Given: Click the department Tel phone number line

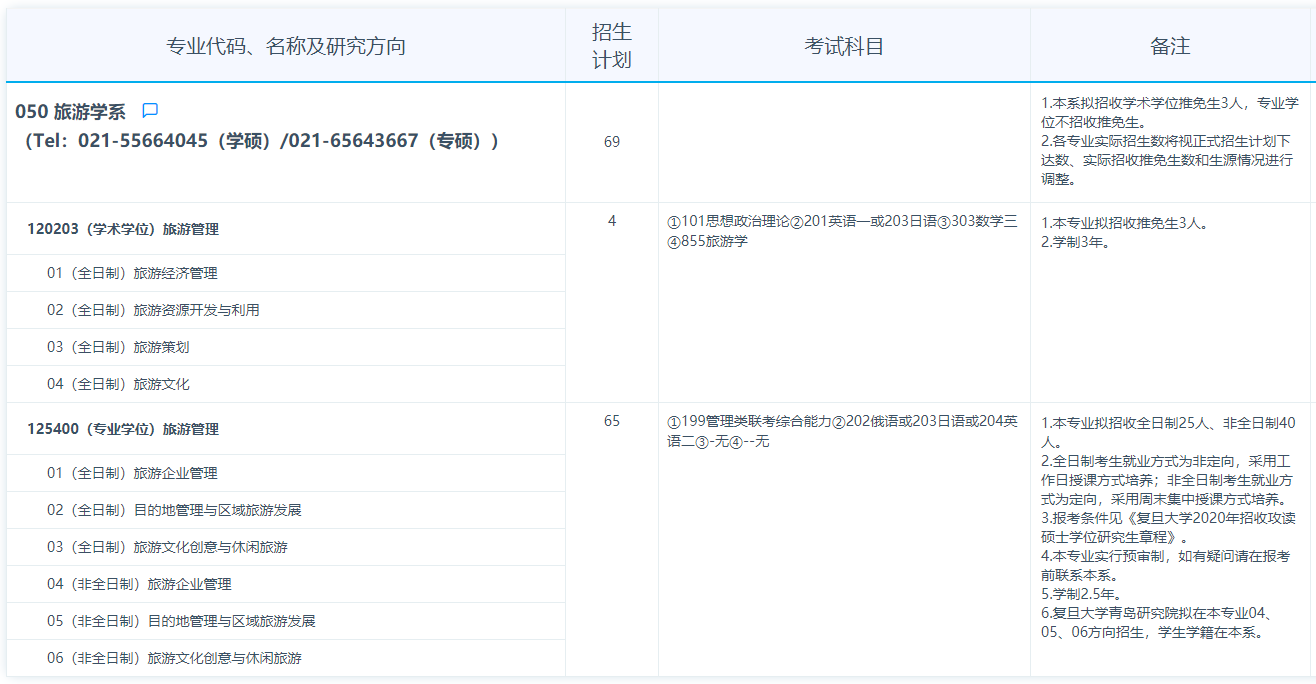Looking at the screenshot, I should click(x=260, y=141).
